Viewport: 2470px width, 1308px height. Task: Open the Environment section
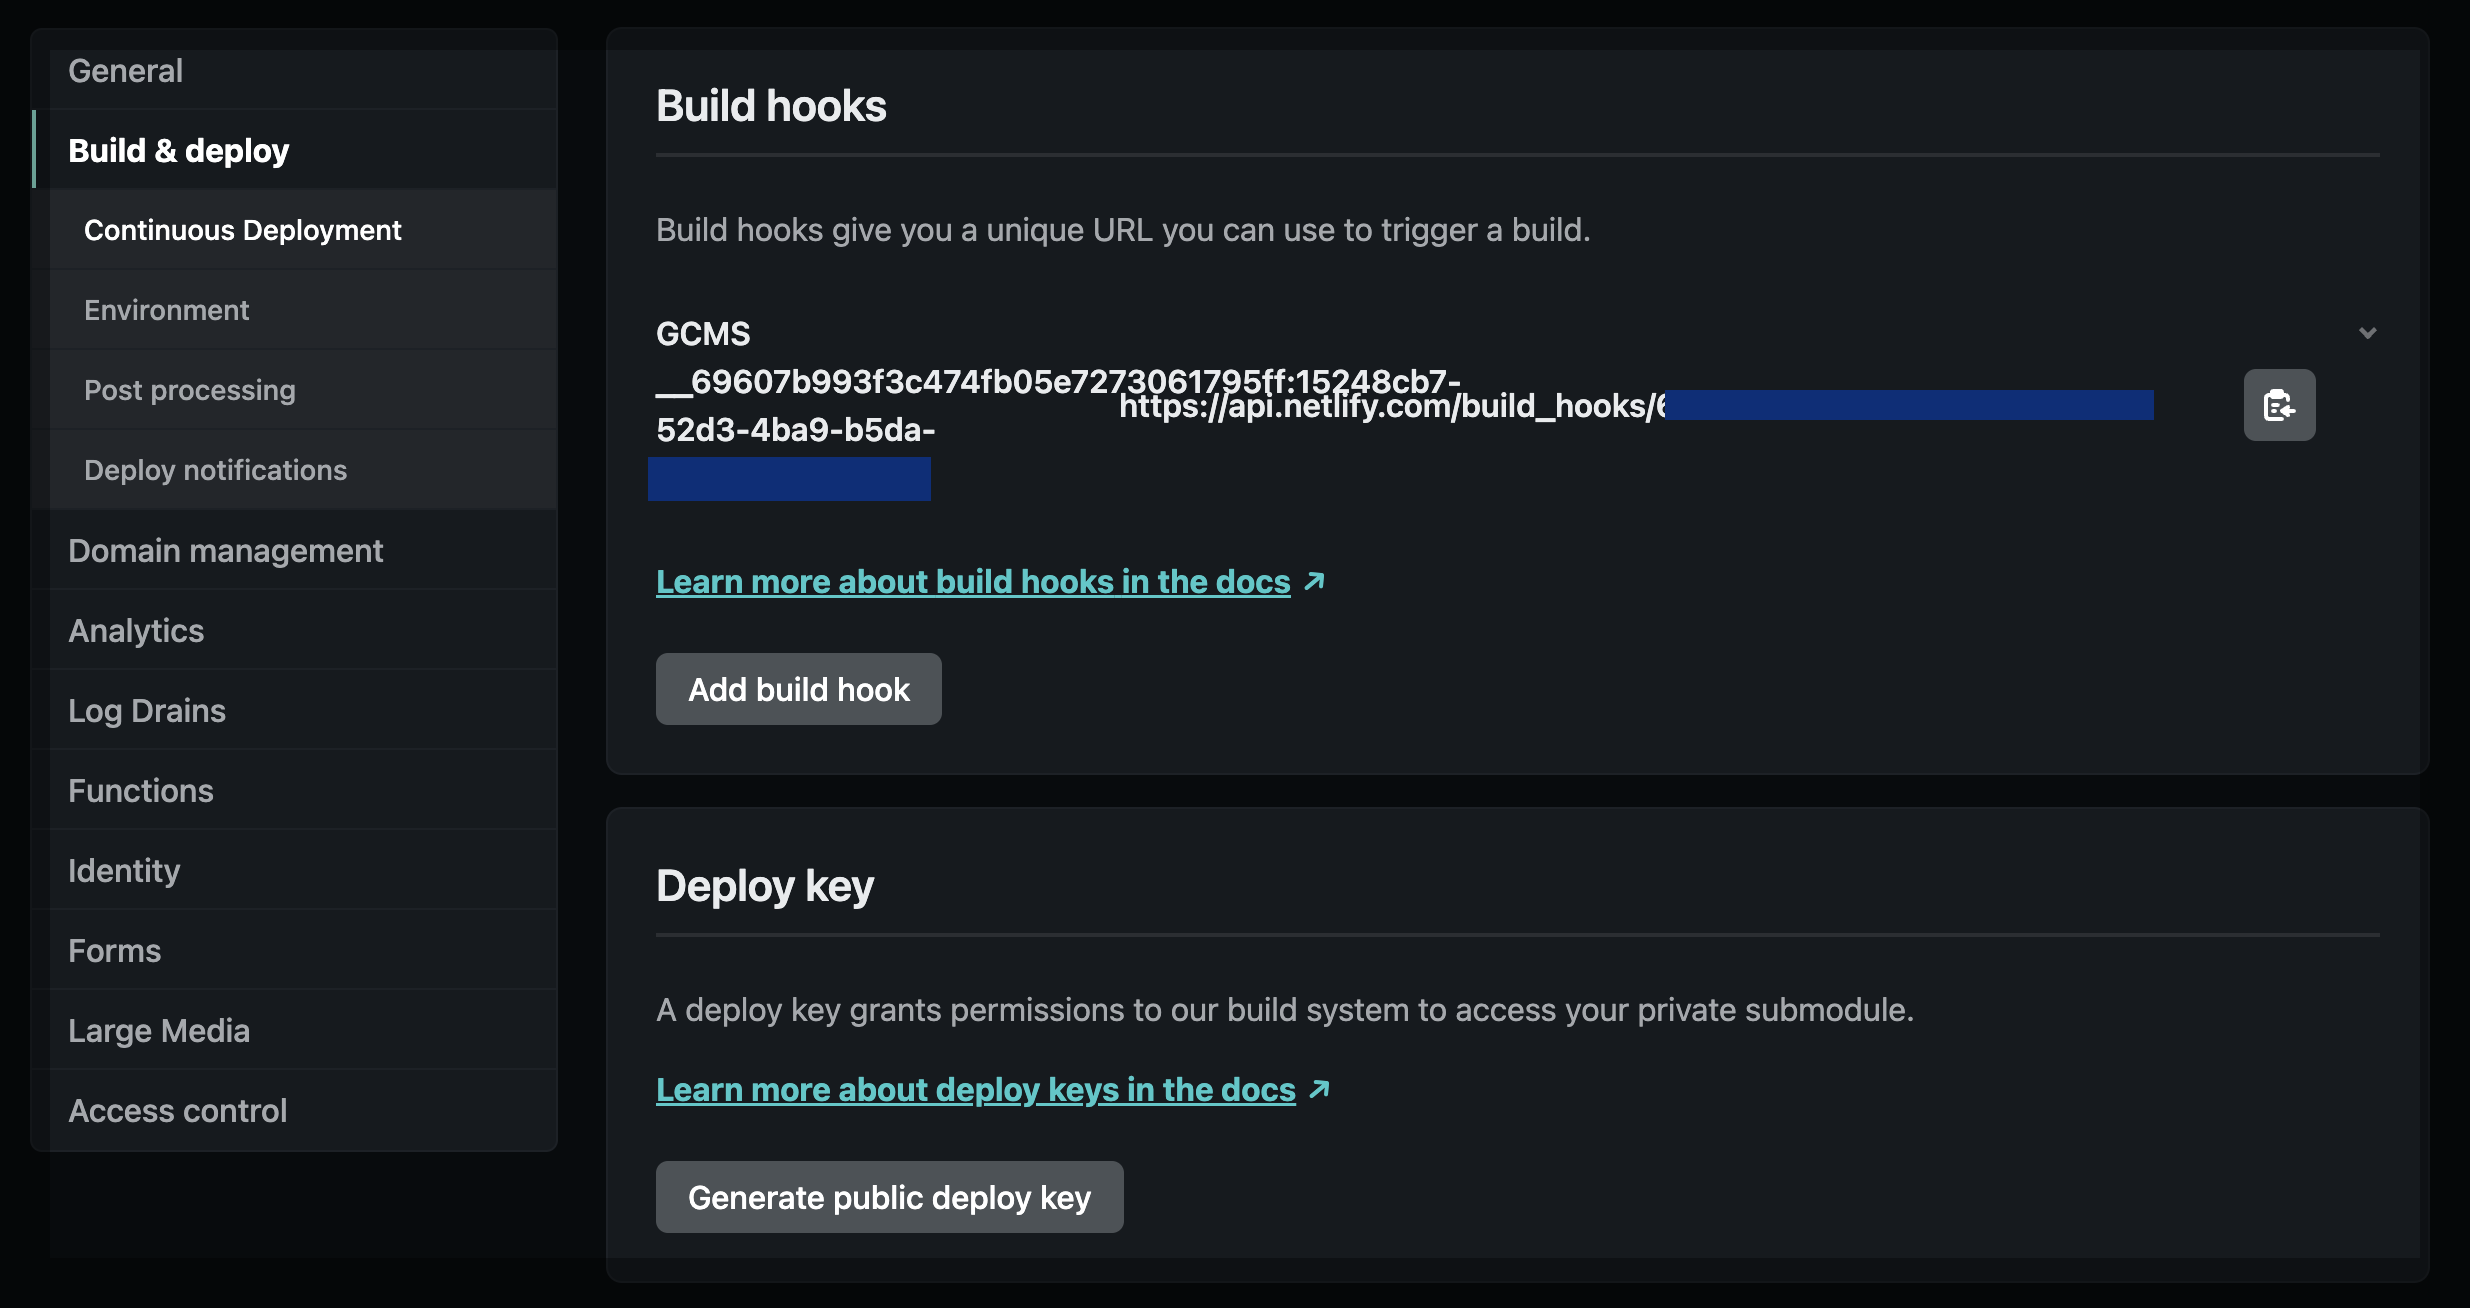pyautogui.click(x=167, y=309)
